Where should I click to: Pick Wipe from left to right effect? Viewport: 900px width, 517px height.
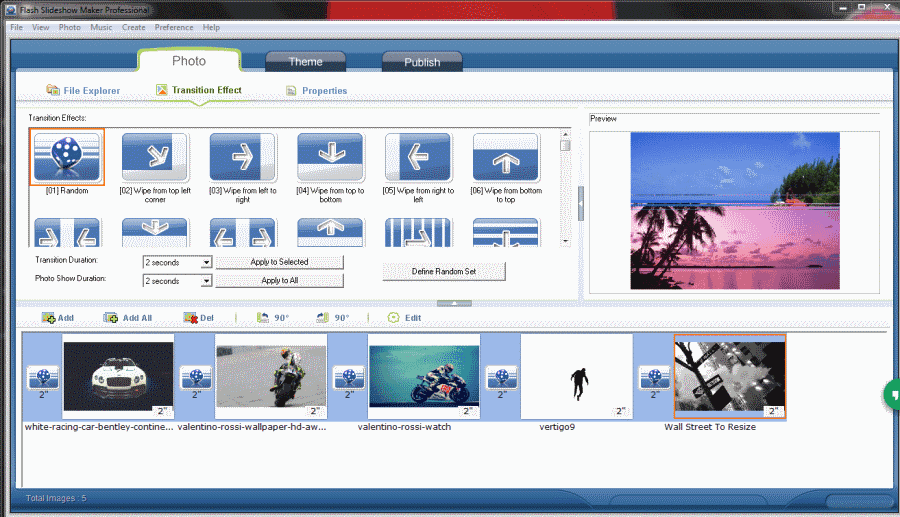[242, 157]
